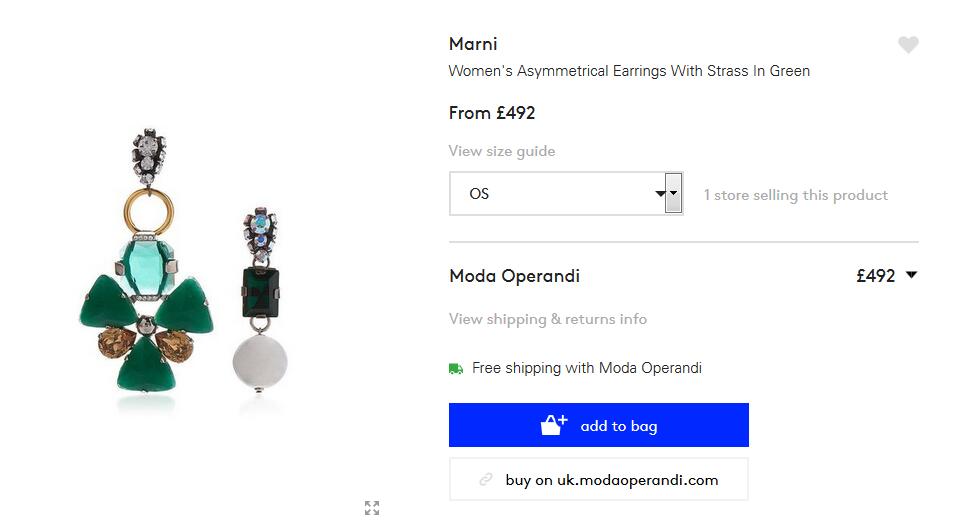
Task: Open the Marni brand name
Action: [473, 44]
